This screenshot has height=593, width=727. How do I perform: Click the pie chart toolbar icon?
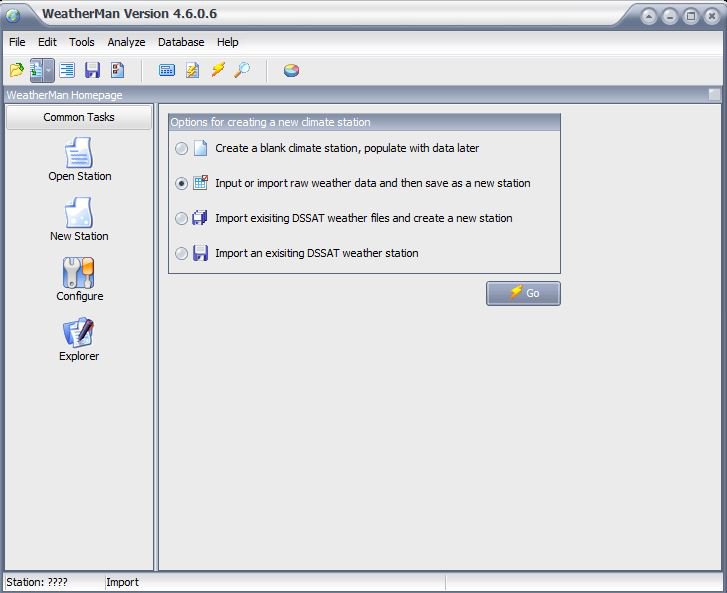291,70
